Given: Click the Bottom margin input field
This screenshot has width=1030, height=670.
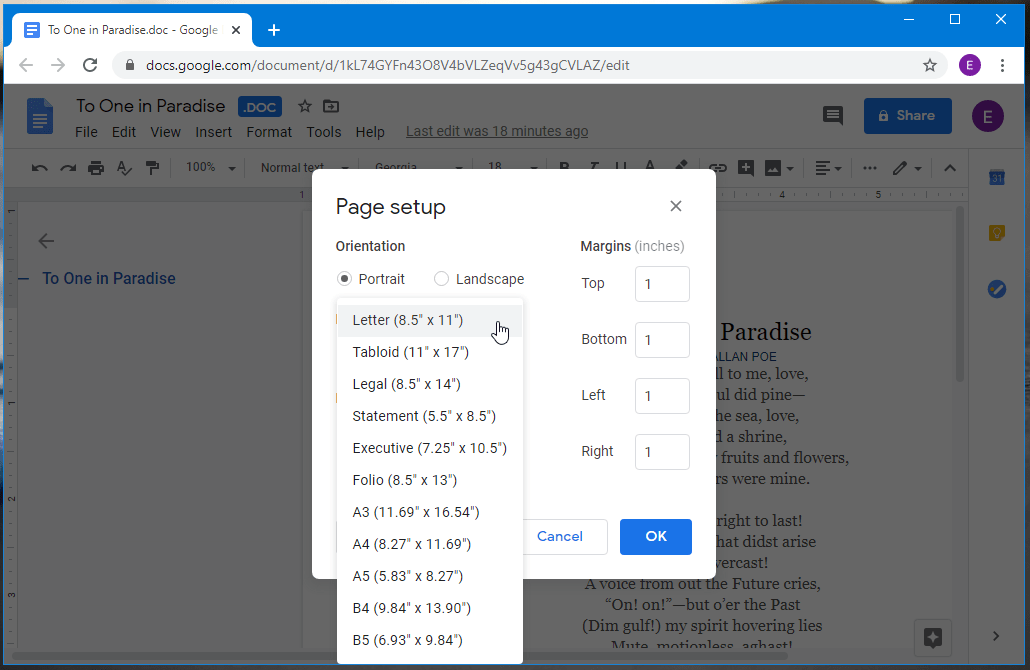Looking at the screenshot, I should click(662, 340).
